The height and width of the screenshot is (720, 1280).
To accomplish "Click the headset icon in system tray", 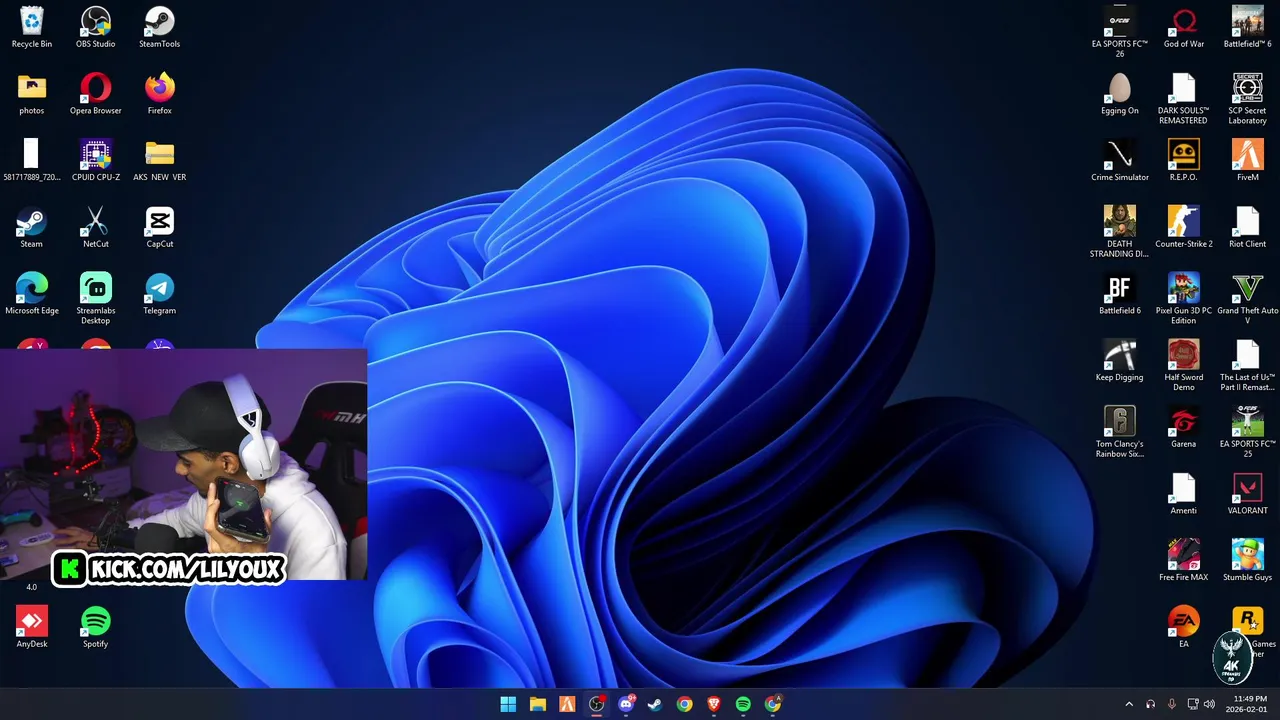I will [x=1151, y=704].
